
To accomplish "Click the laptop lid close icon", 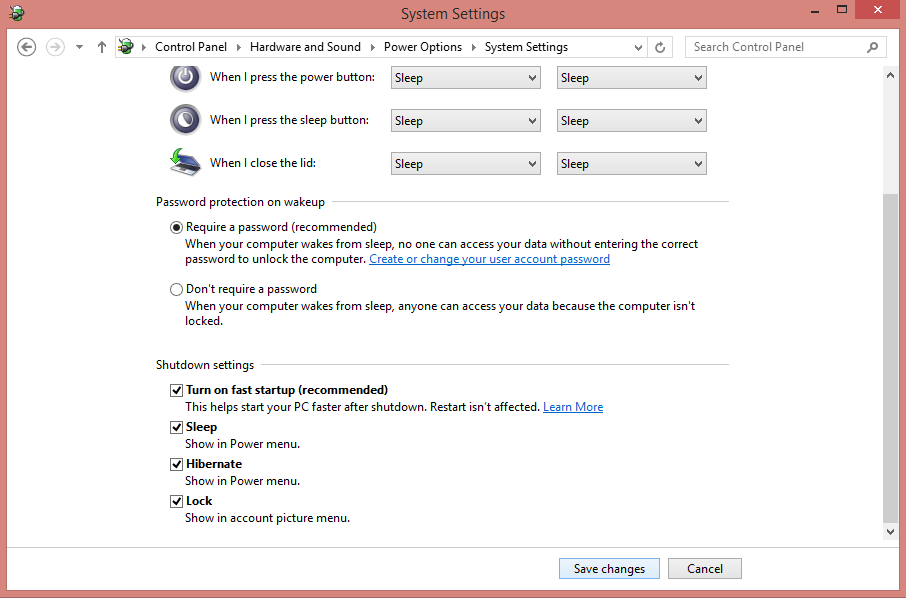I will (x=185, y=162).
